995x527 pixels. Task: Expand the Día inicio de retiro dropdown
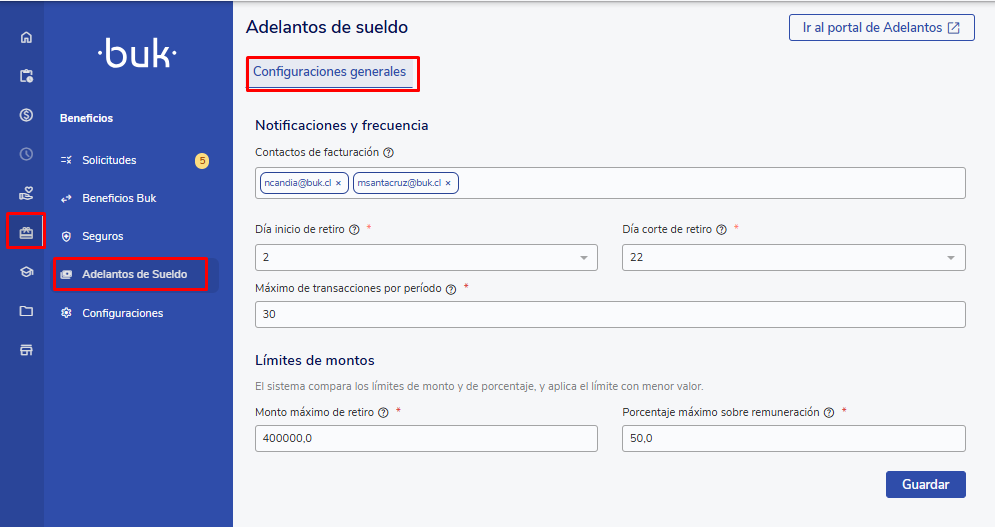pyautogui.click(x=427, y=258)
